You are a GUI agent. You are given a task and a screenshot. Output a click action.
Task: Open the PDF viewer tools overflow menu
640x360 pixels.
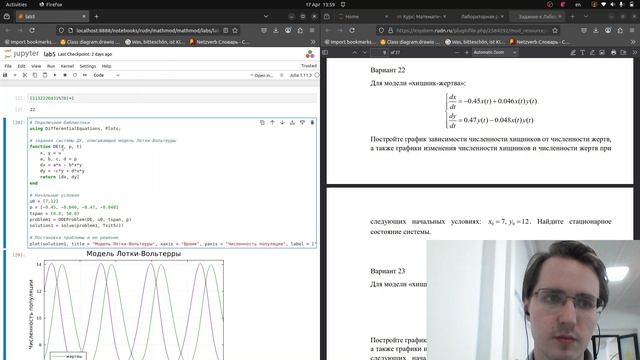point(634,52)
